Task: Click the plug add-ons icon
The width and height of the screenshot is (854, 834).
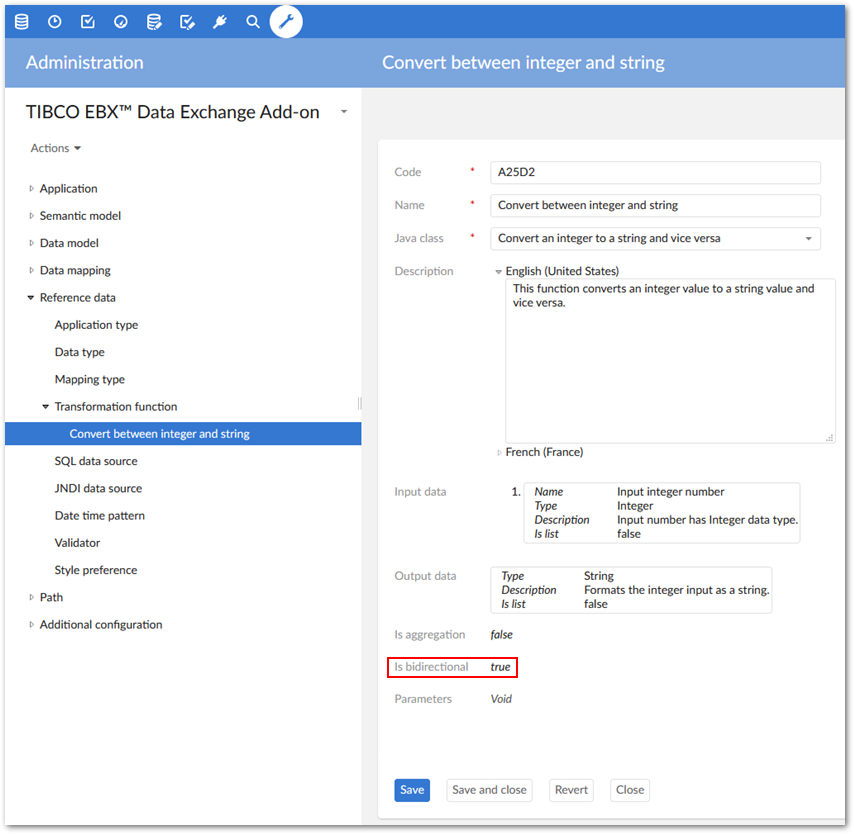Action: pyautogui.click(x=220, y=21)
